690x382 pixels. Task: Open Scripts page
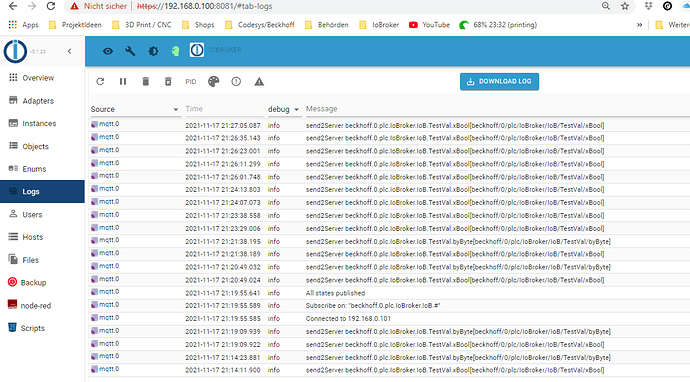click(x=42, y=328)
